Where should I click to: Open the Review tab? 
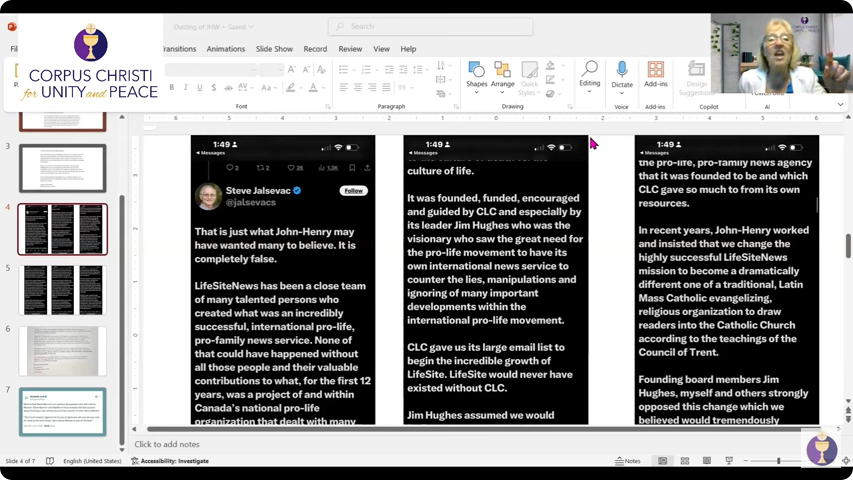point(350,49)
